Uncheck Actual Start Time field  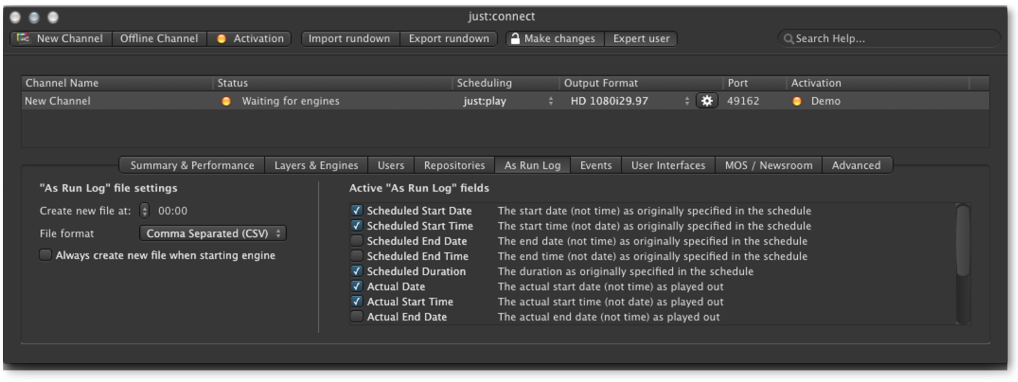tap(356, 301)
